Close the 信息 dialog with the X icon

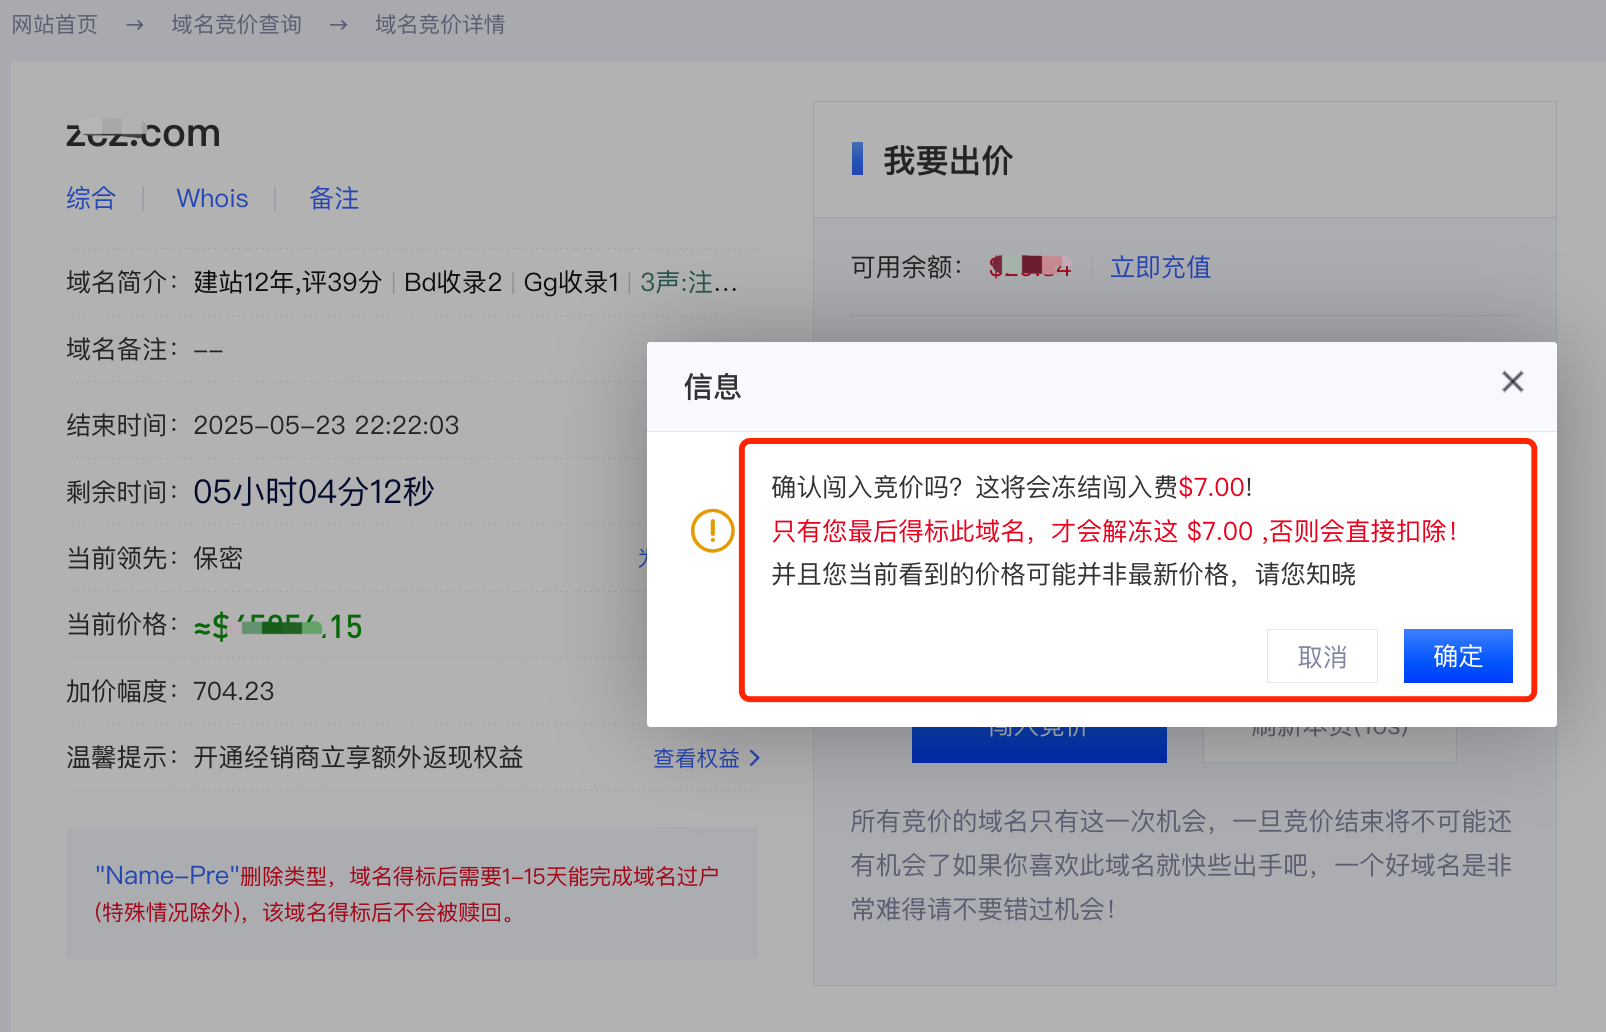[1512, 382]
